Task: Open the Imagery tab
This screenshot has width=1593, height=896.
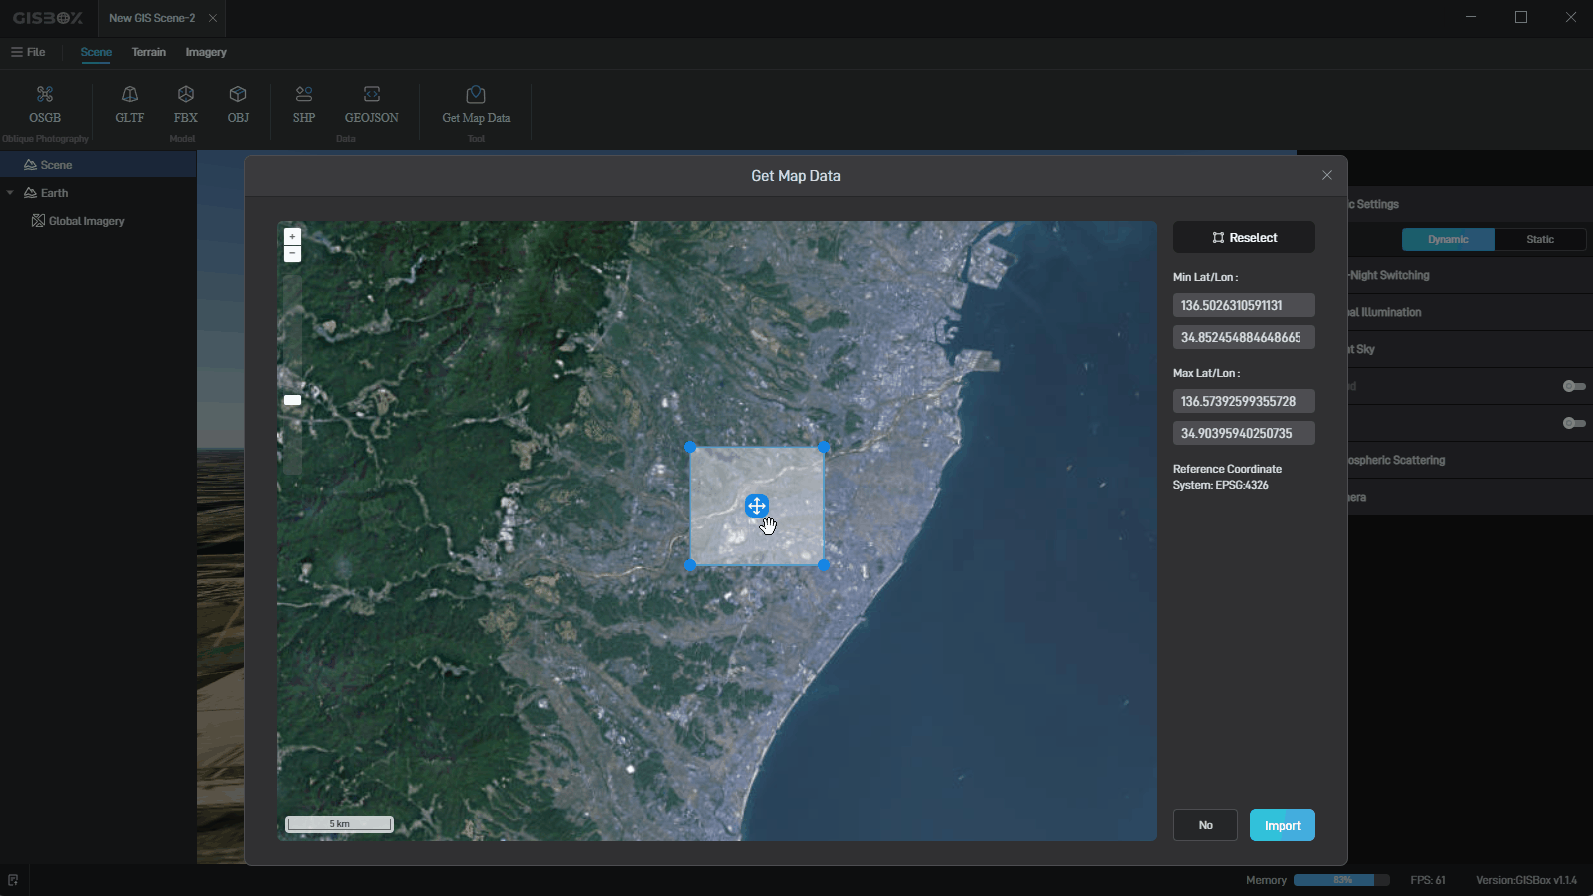Action: pos(206,52)
